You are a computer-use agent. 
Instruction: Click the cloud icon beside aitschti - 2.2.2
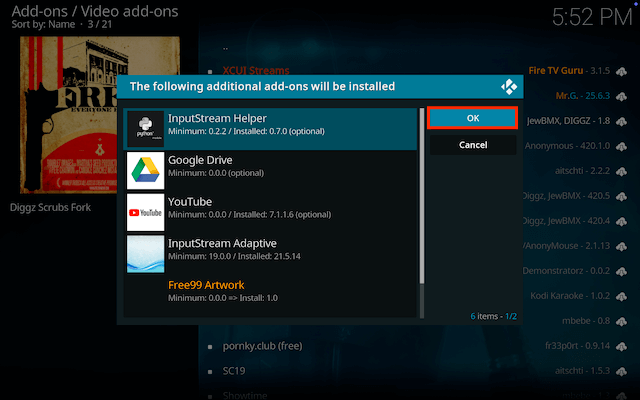point(621,171)
